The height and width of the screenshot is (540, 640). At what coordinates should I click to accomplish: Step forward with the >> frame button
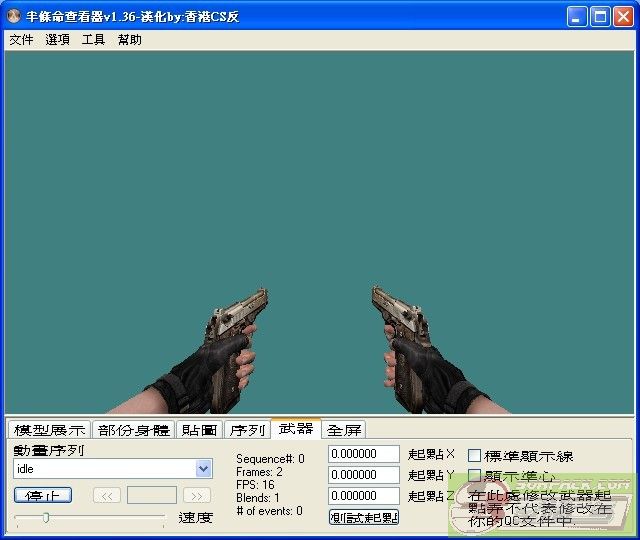pyautogui.click(x=197, y=496)
